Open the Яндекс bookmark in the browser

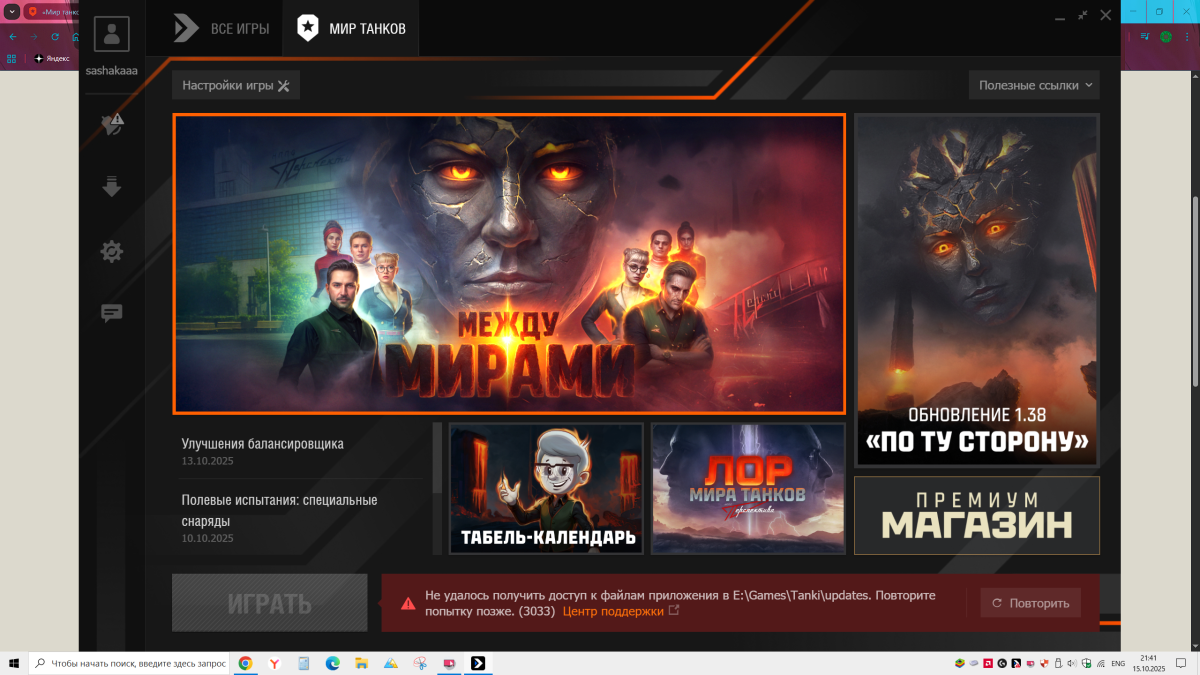coord(52,58)
